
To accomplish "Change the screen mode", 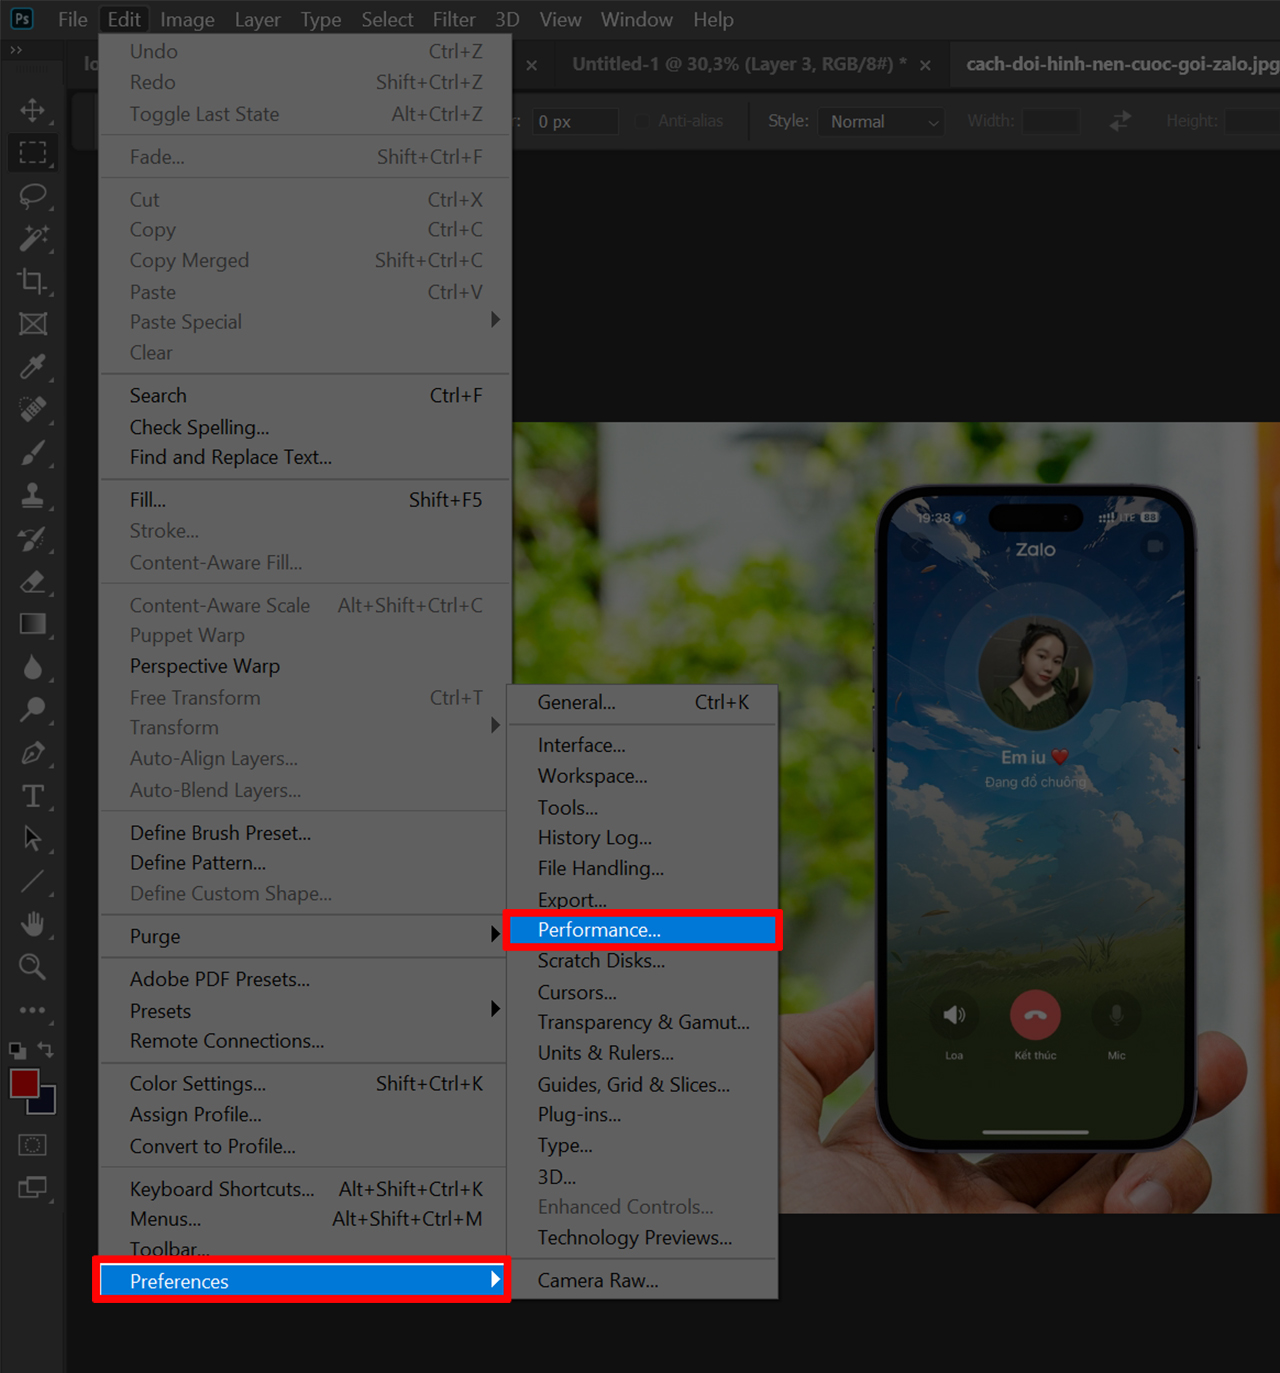I will coord(33,1188).
